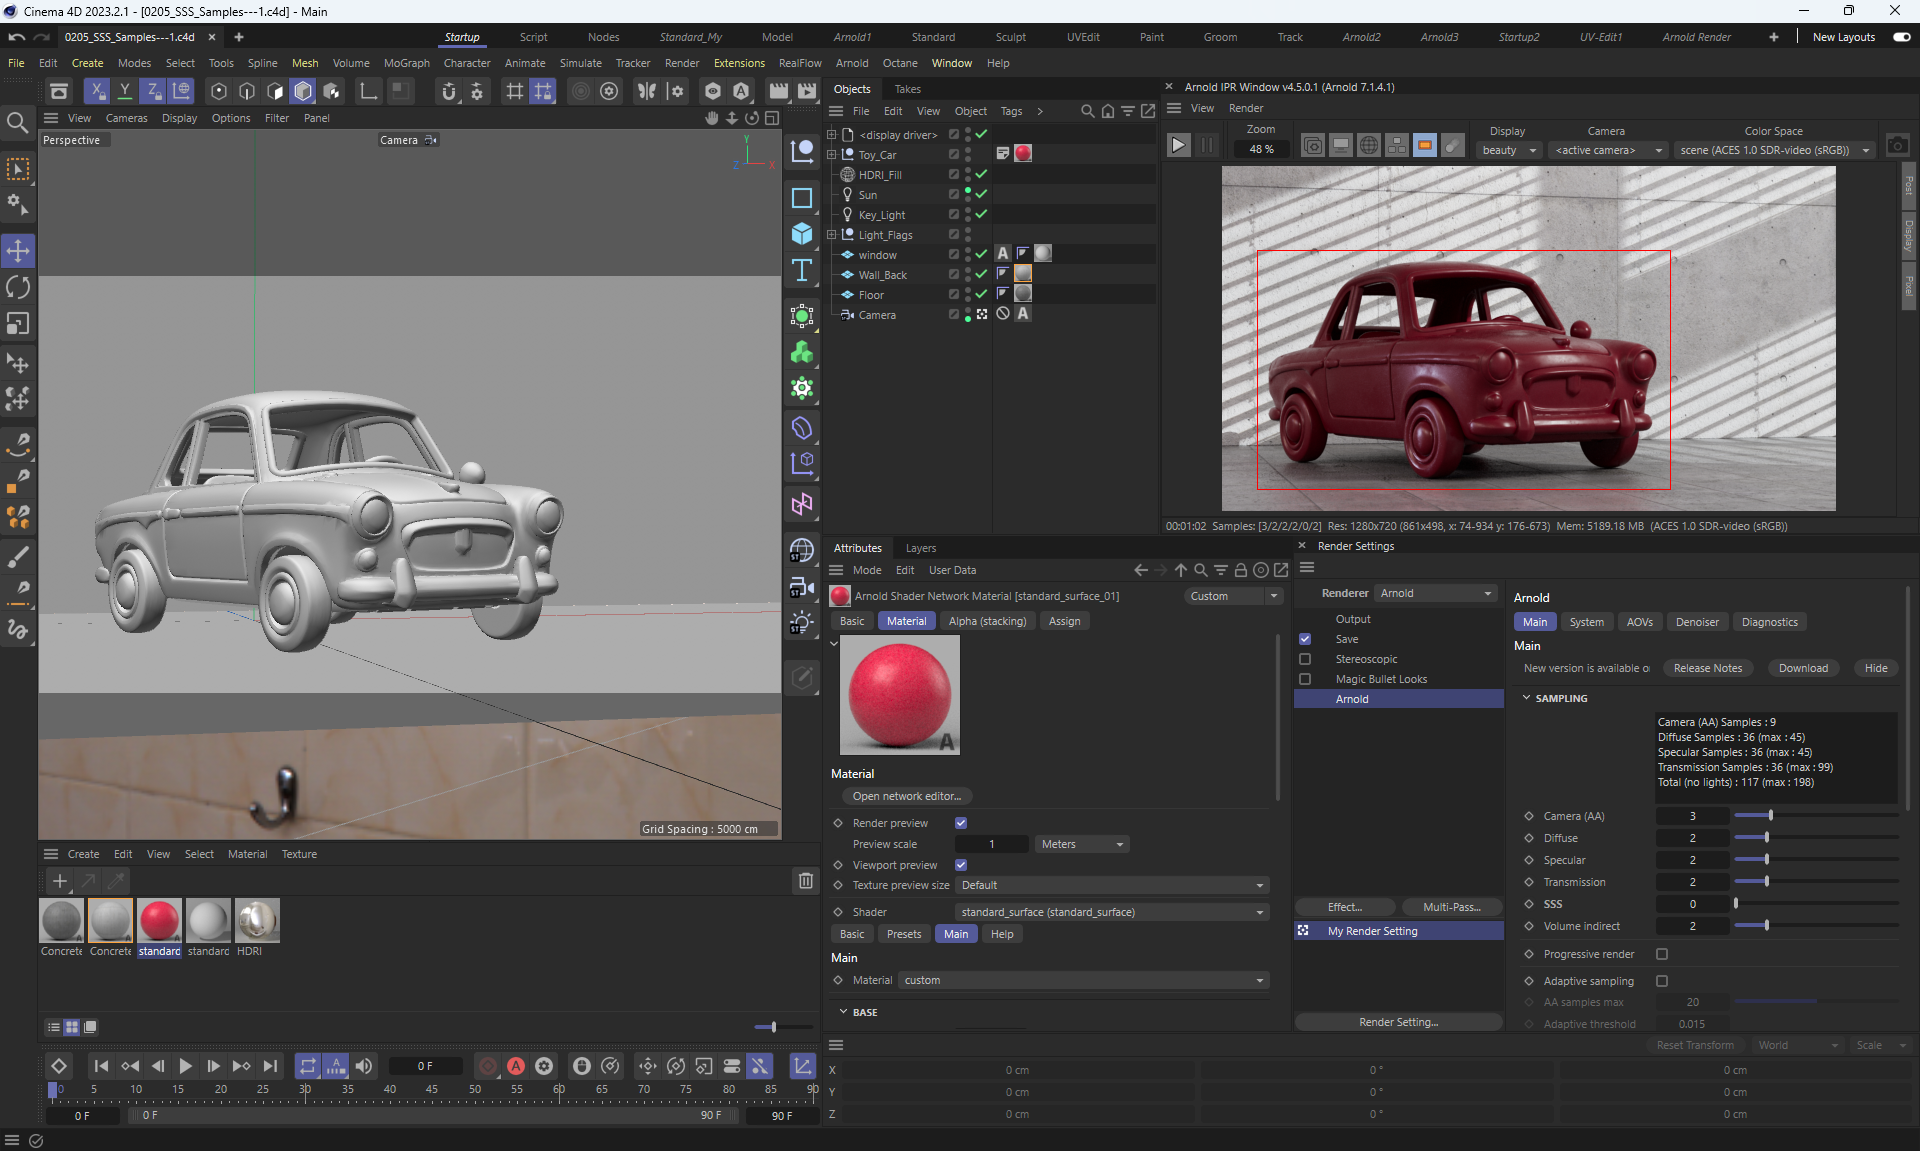Open the Renderer Arnold dropdown
1920x1151 pixels.
point(1435,593)
